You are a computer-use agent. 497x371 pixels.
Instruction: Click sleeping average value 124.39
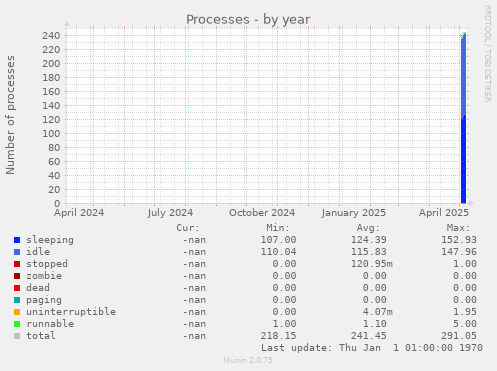(x=369, y=240)
